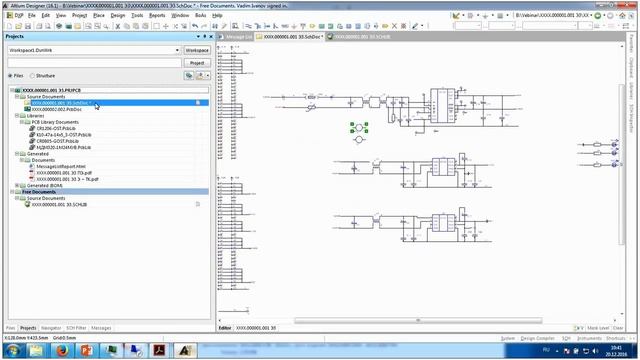
Task: Open the Reports menu
Action: [157, 16]
